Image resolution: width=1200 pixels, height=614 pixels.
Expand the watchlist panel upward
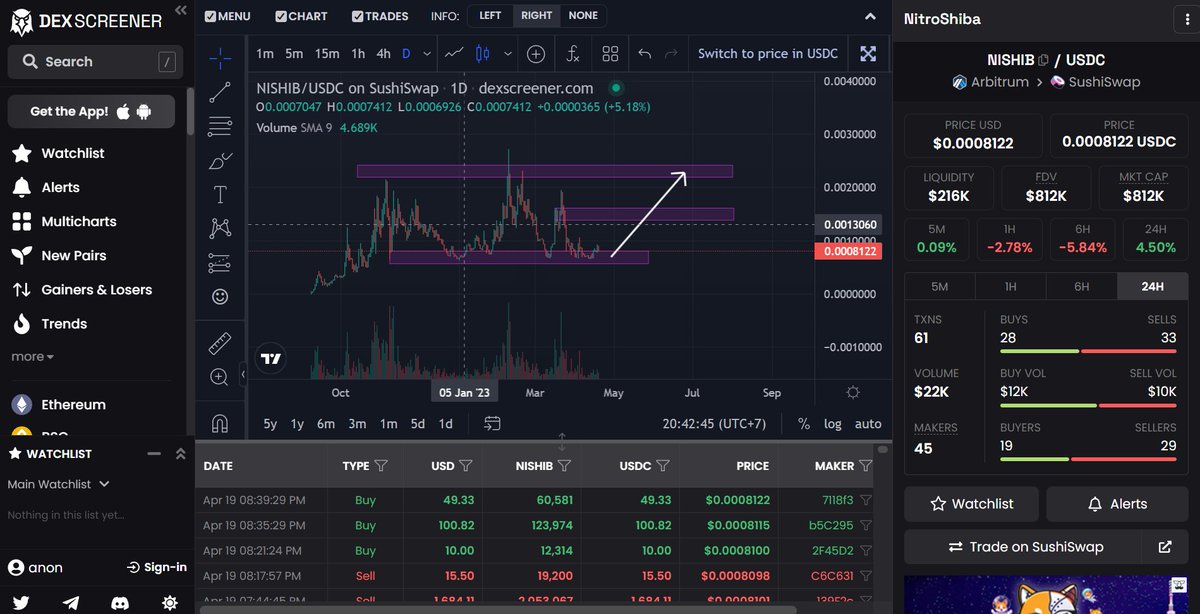(x=180, y=453)
